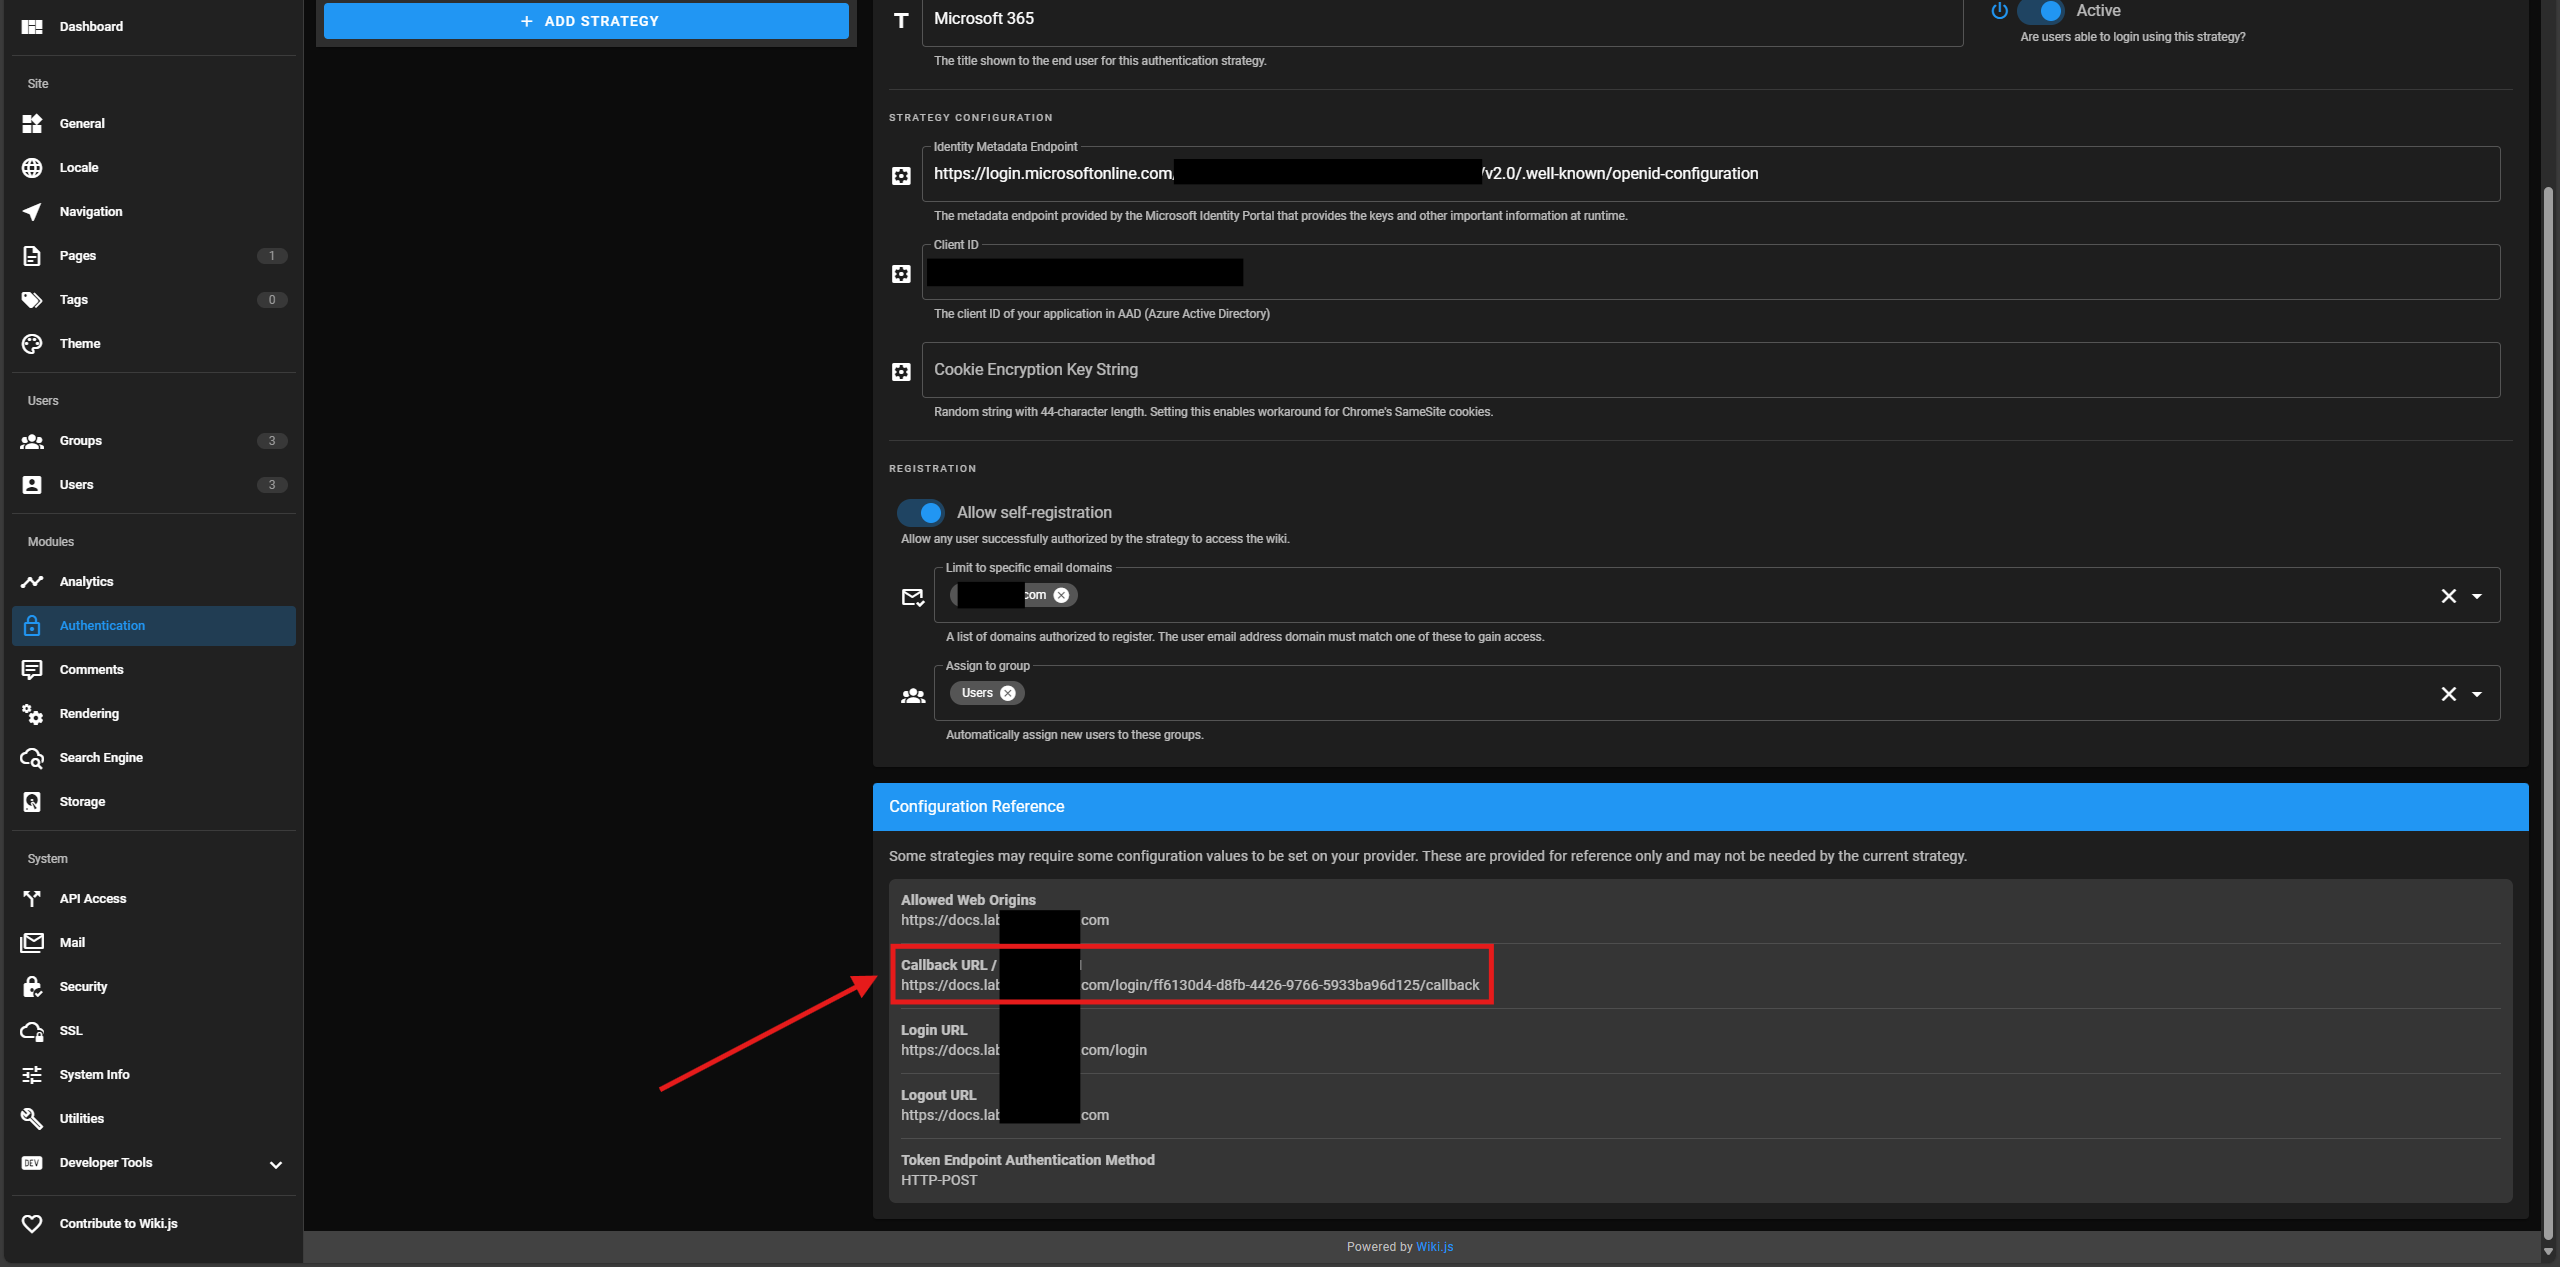Screen dimensions: 2560x1267
Task: Click the Identity Metadata Endpoint field
Action: 1711,175
